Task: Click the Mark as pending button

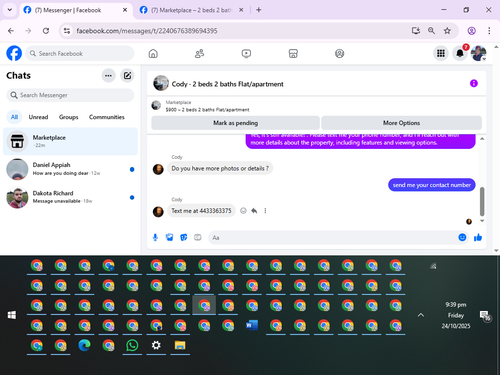Action: pyautogui.click(x=235, y=123)
